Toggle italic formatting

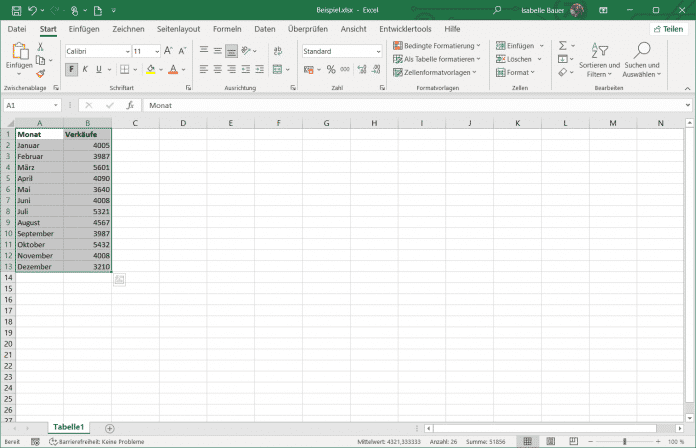[x=87, y=69]
